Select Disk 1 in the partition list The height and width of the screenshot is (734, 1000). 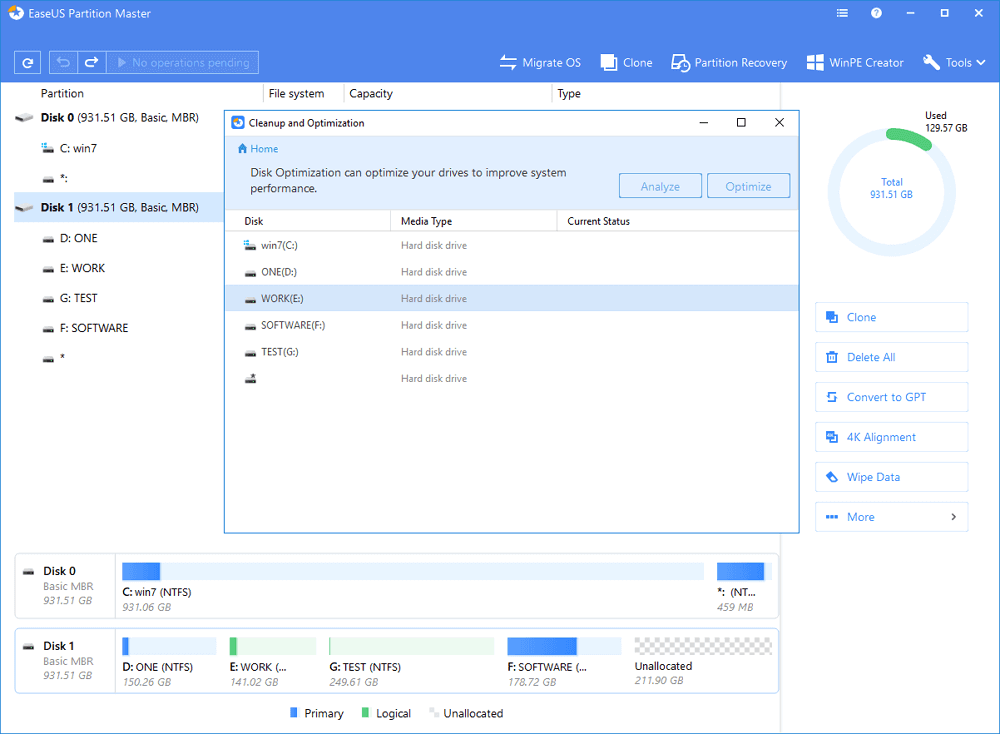pos(119,207)
